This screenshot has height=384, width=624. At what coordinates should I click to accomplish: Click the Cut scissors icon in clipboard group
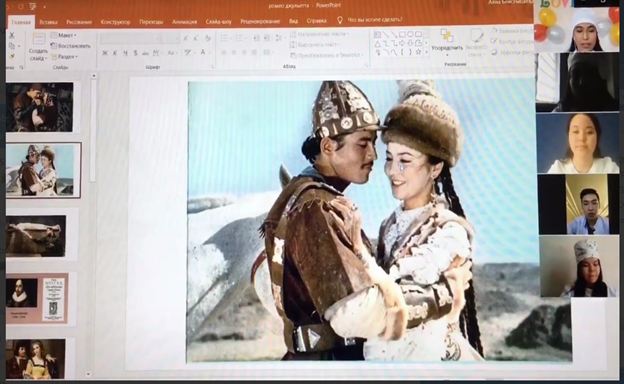click(12, 35)
